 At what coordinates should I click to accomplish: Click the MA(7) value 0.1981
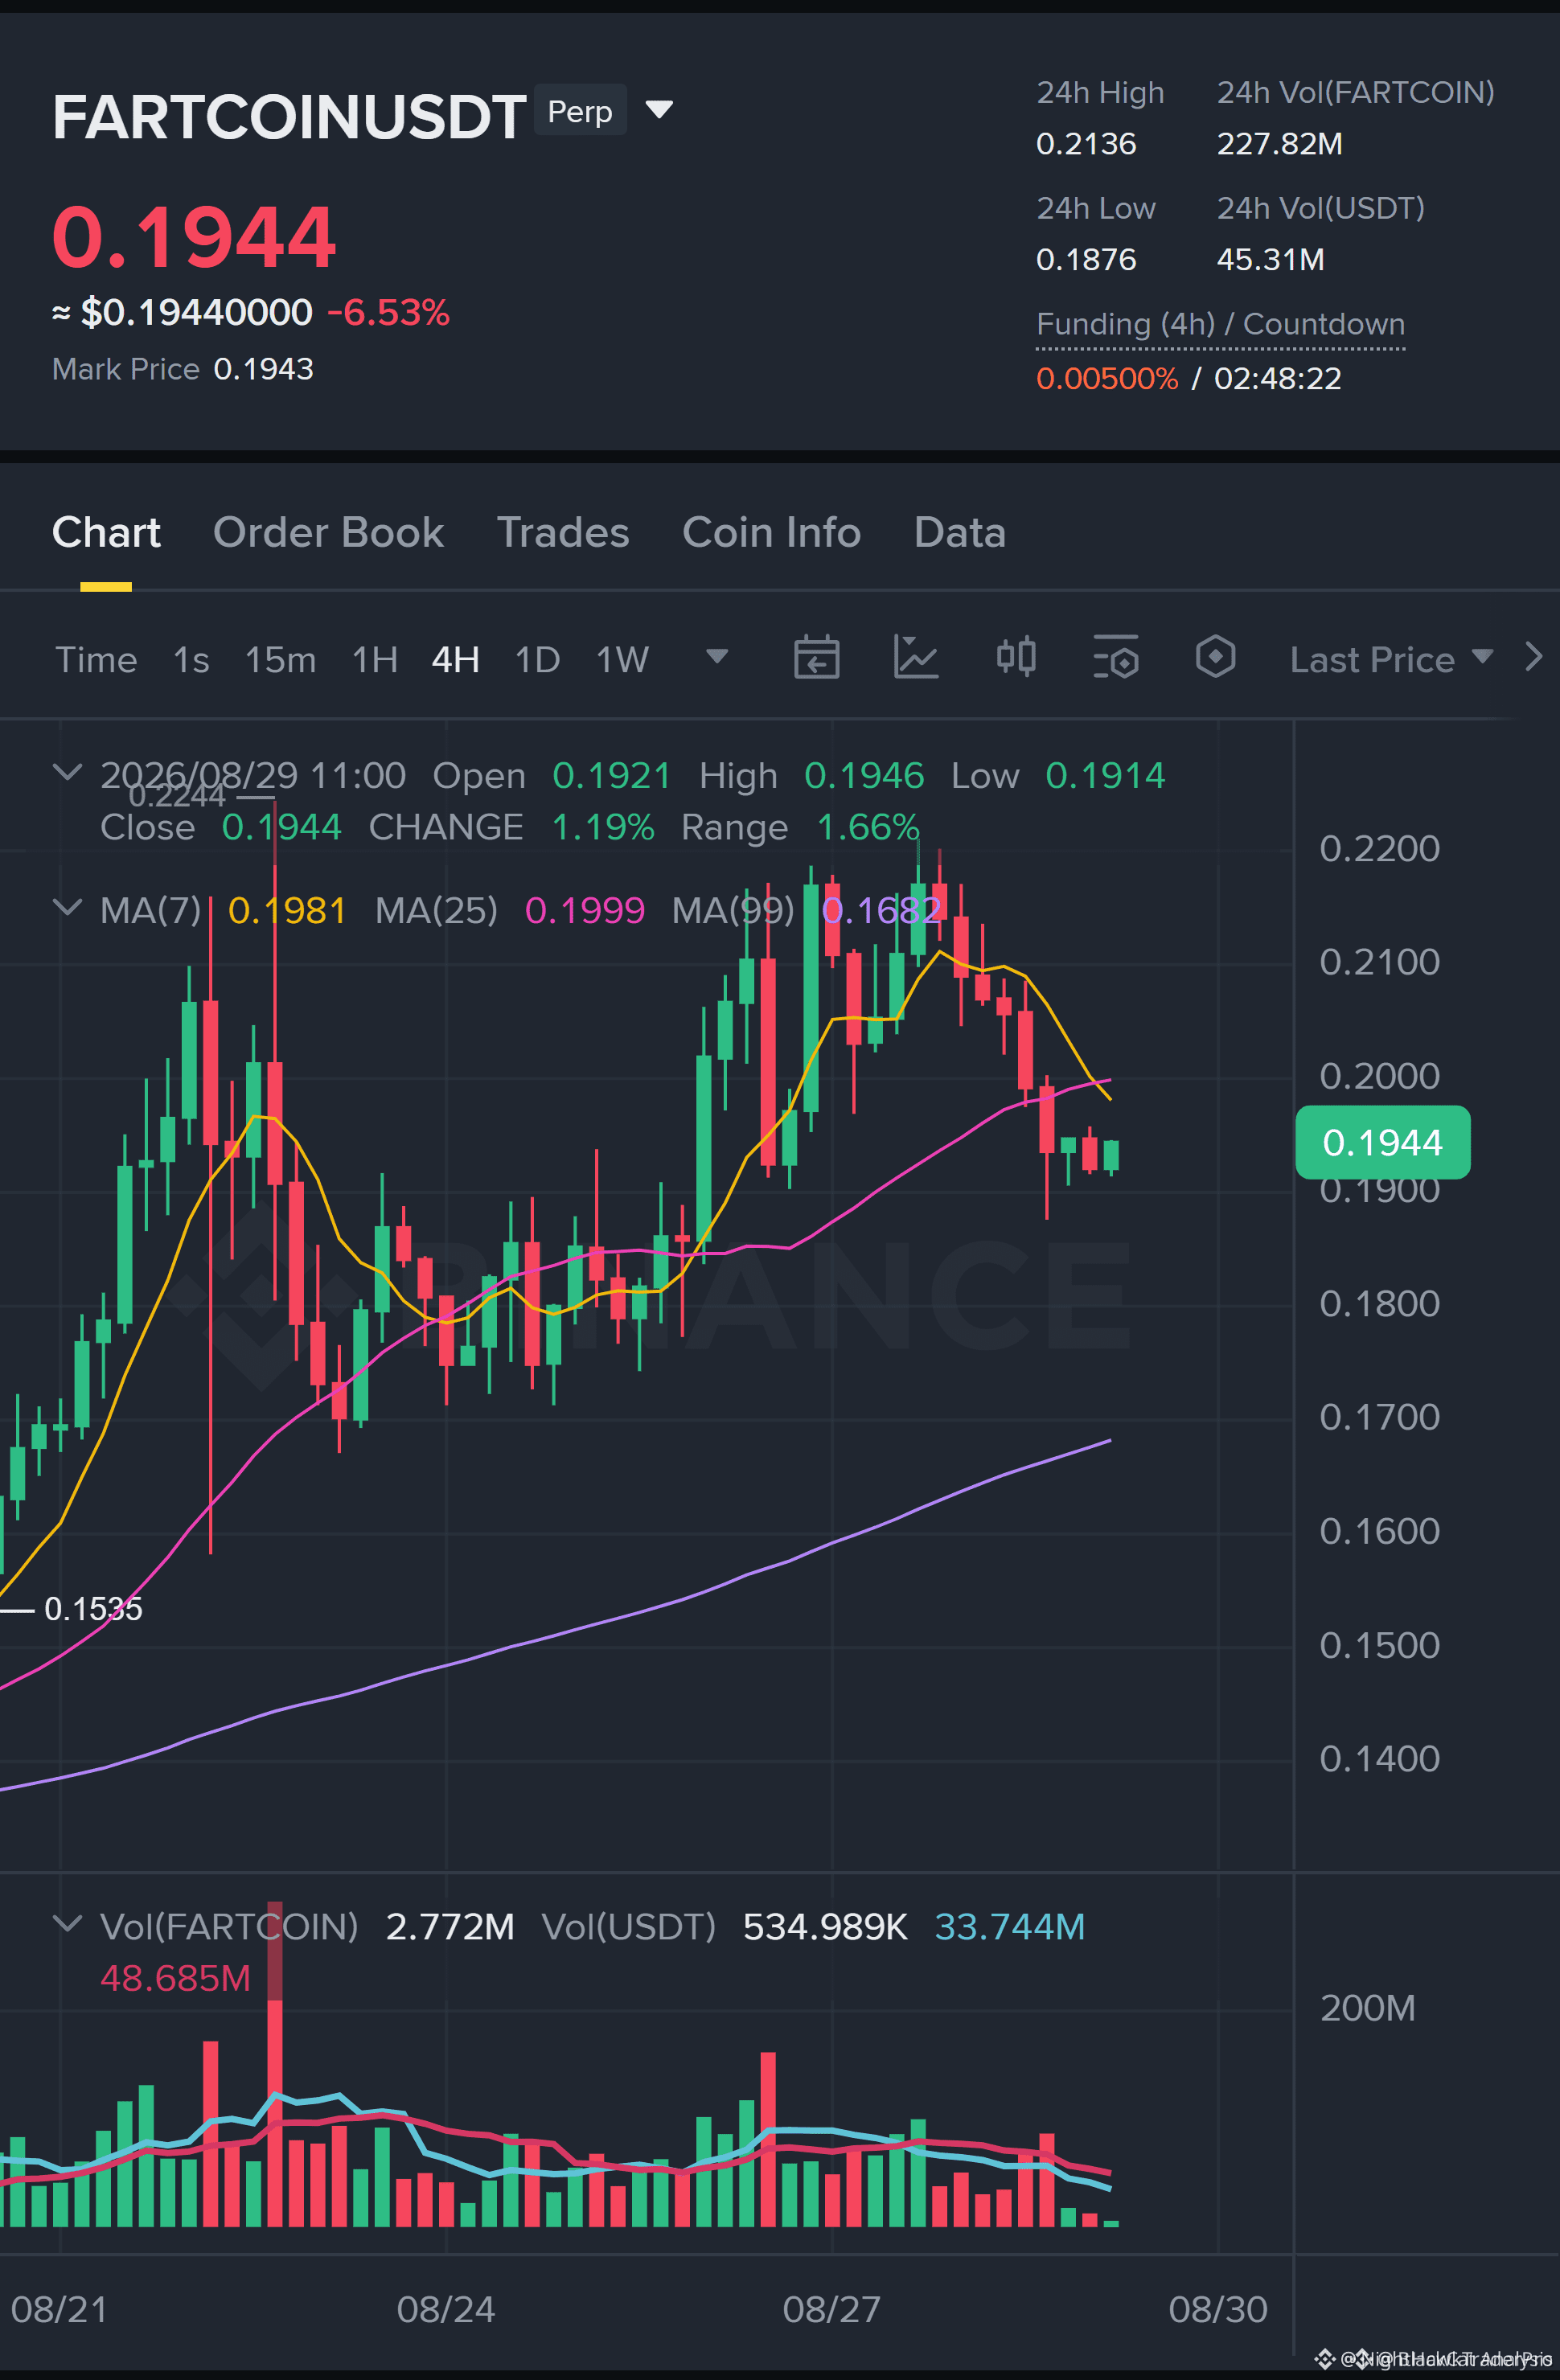tap(287, 910)
